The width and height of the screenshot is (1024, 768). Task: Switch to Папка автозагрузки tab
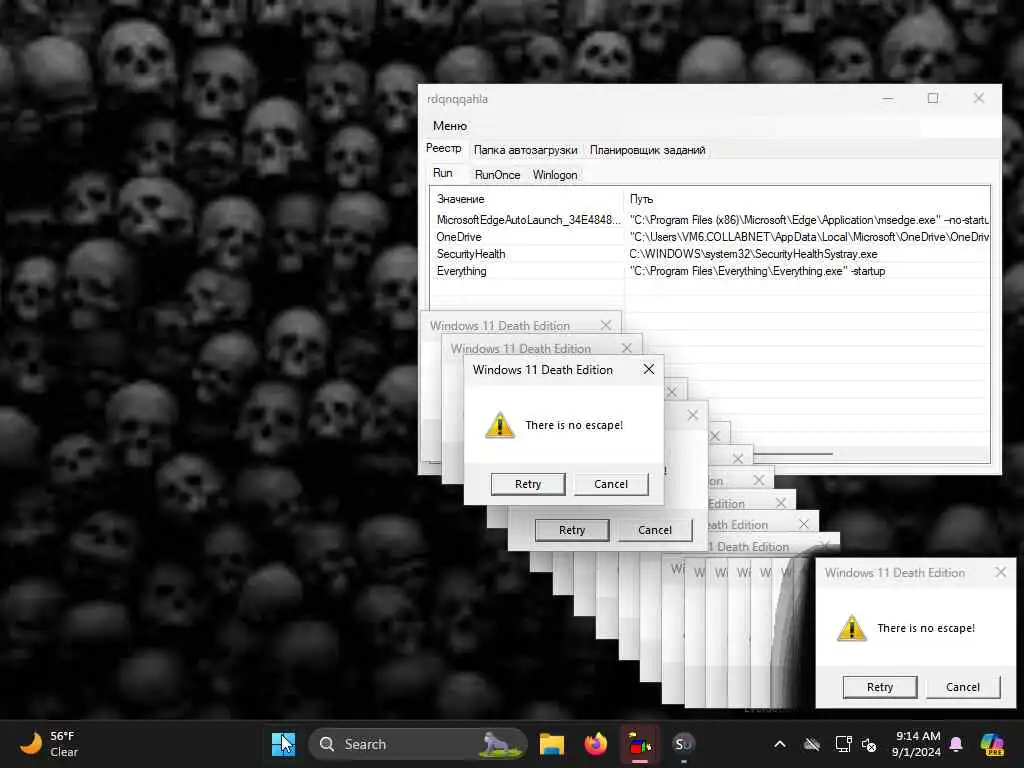pos(526,150)
